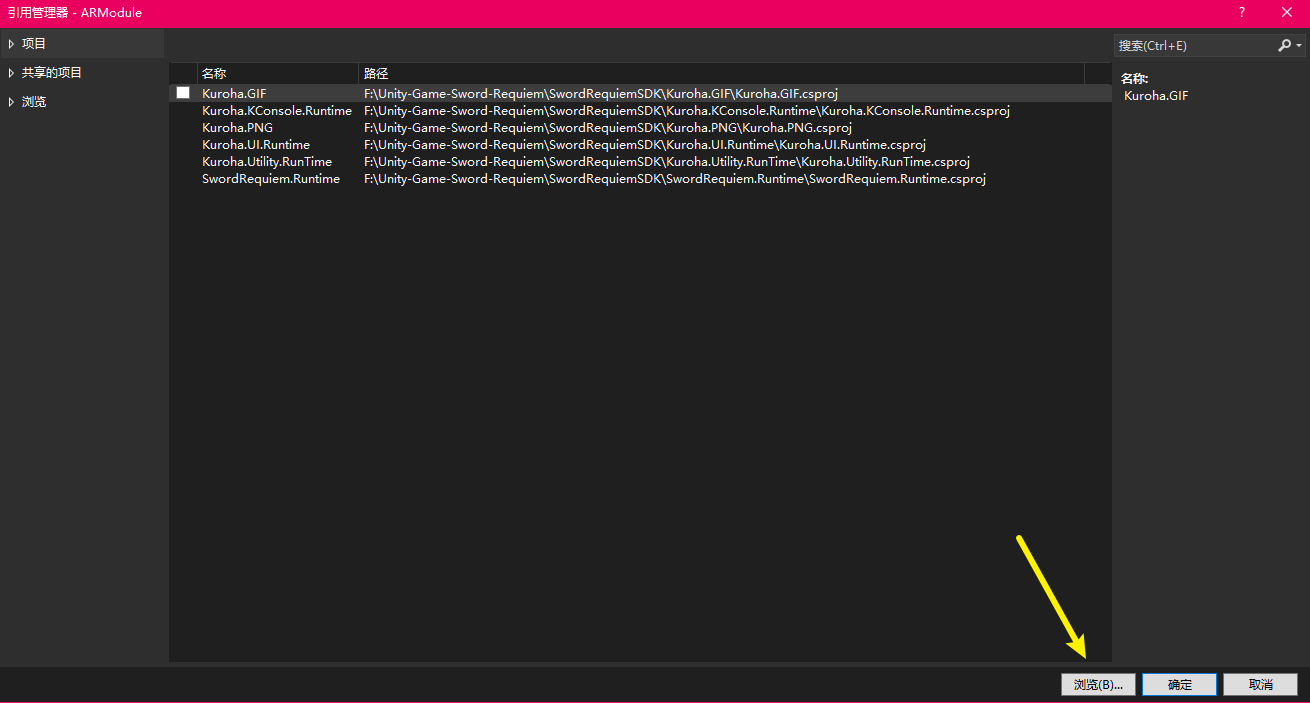Expand the 项目 tree arrow
The height and width of the screenshot is (703, 1310).
(11, 44)
